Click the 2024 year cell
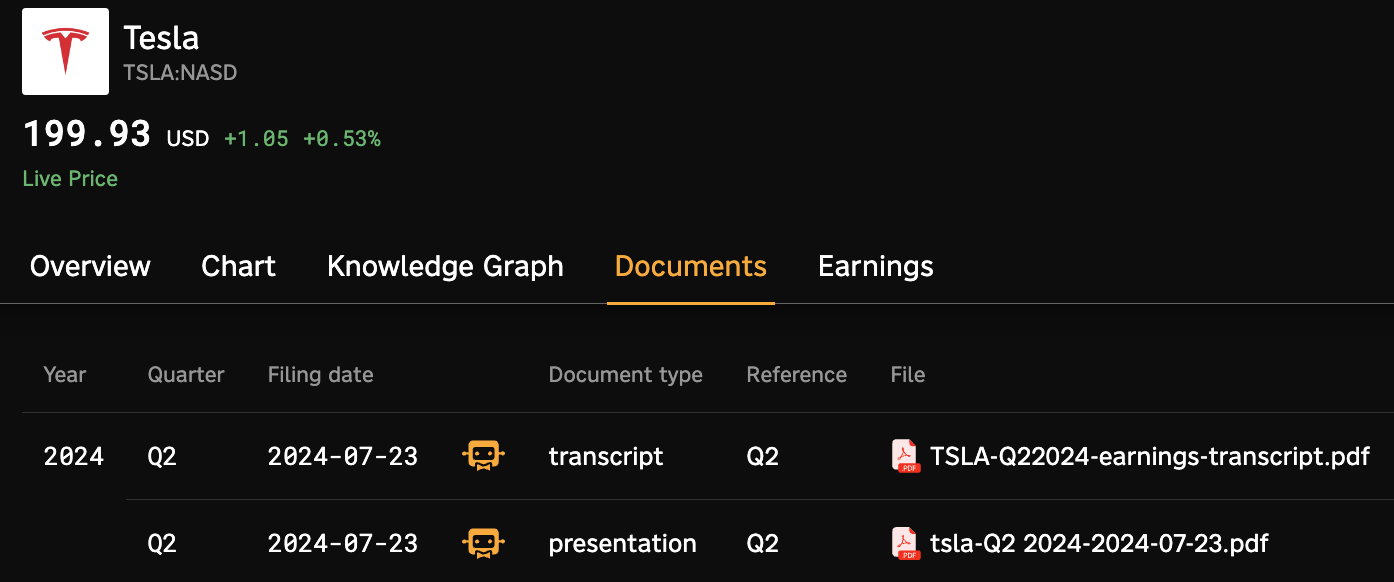 coord(74,457)
